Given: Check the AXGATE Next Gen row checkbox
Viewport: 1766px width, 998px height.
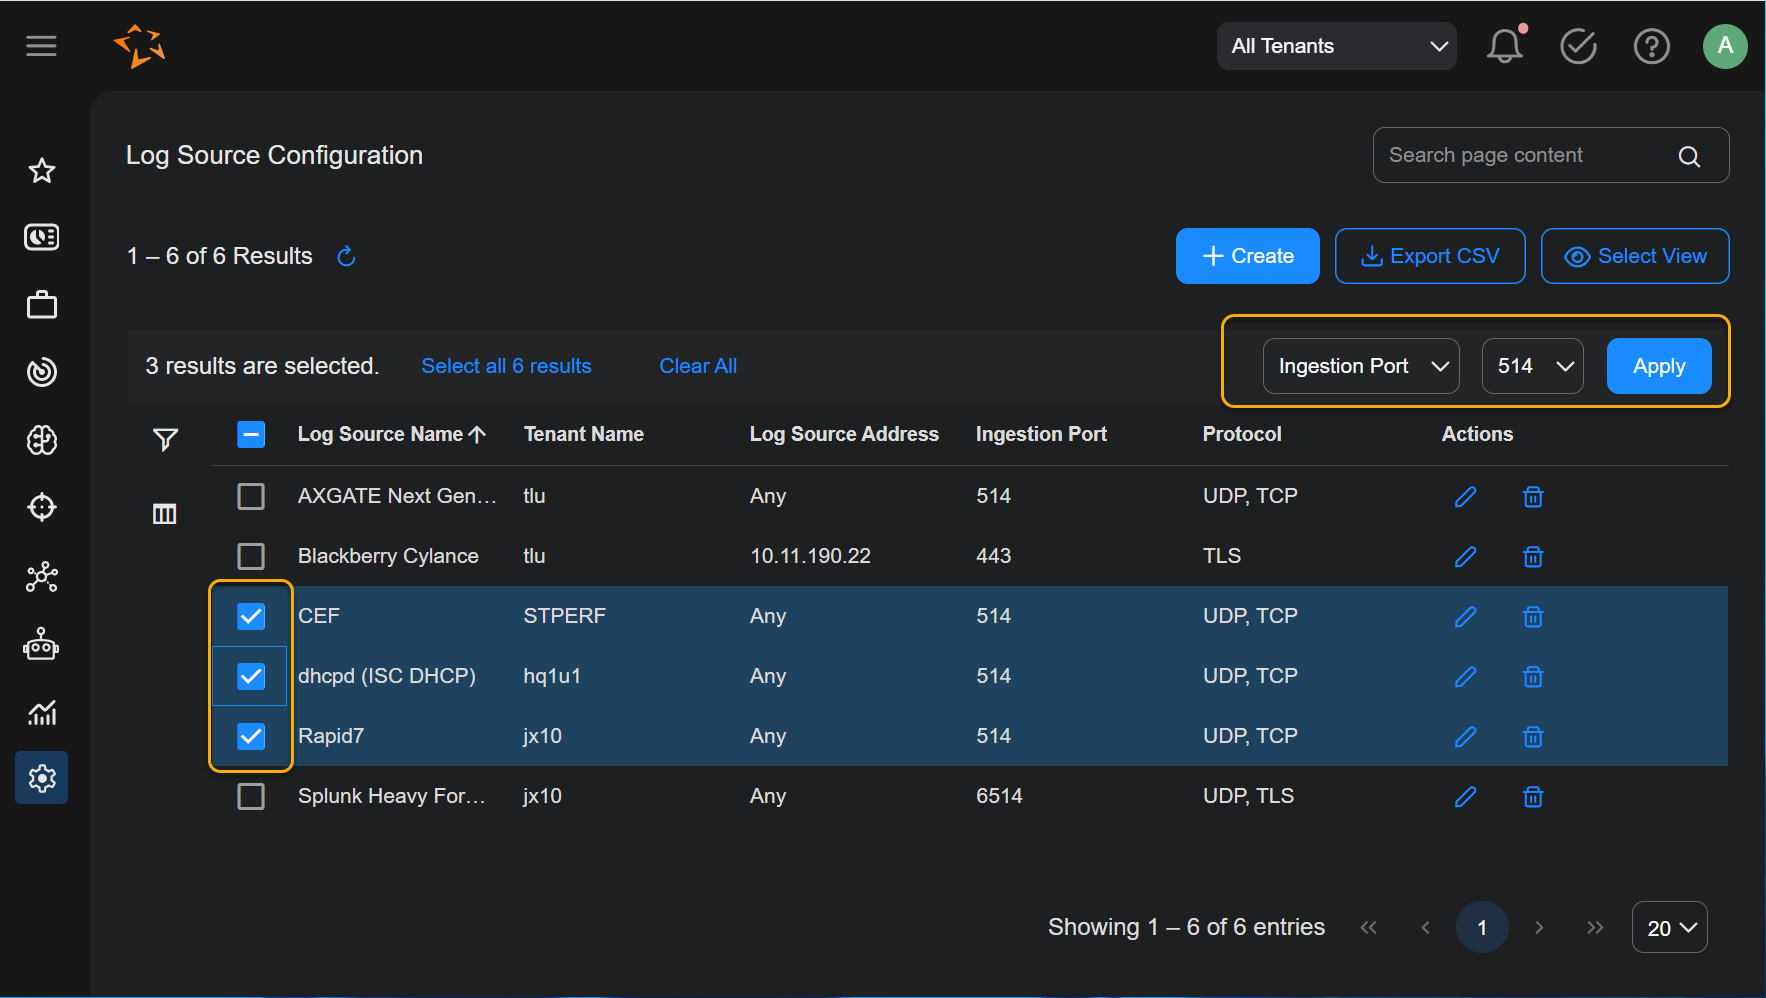Looking at the screenshot, I should pos(250,496).
